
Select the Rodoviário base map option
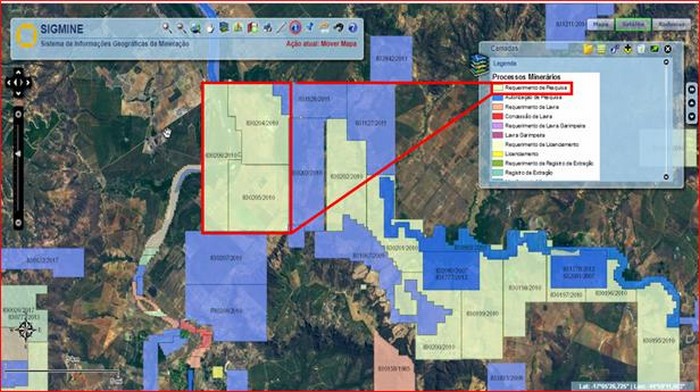point(671,25)
